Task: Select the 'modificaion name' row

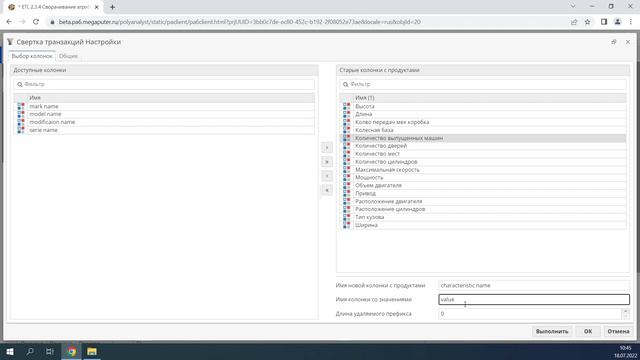Action: point(164,122)
